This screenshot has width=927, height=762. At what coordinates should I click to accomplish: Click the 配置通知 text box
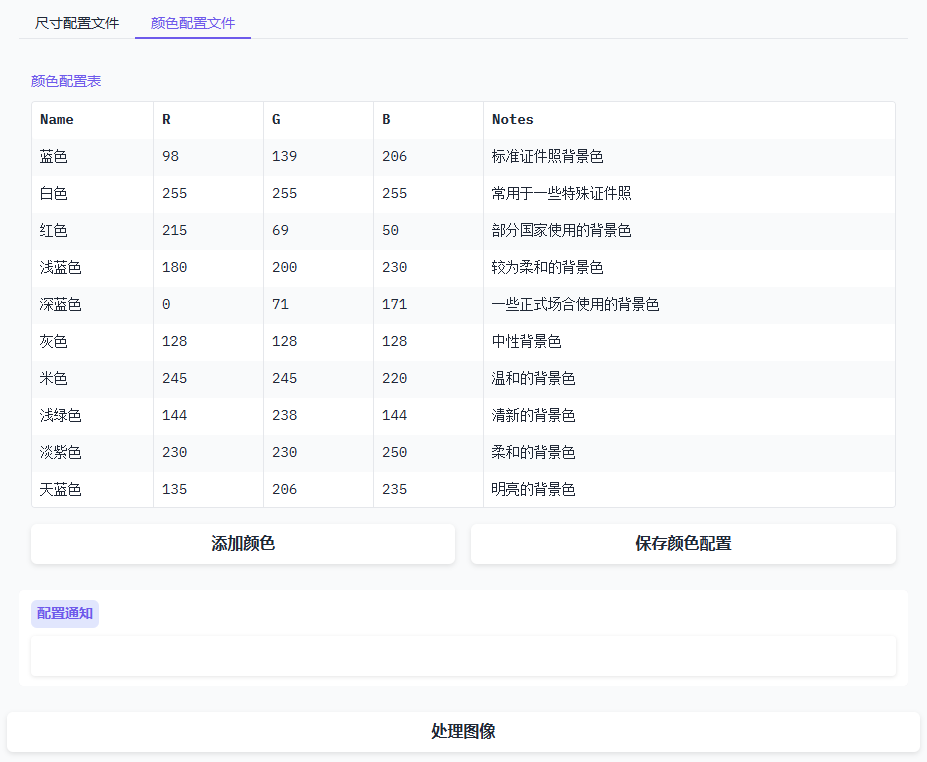tap(463, 656)
